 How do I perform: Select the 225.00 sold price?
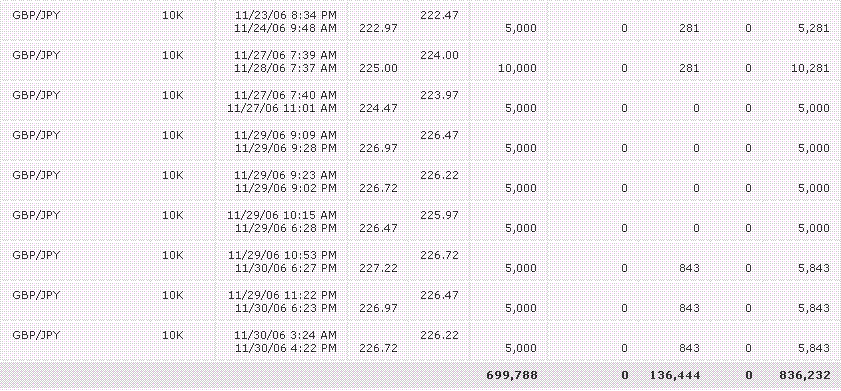(x=379, y=68)
